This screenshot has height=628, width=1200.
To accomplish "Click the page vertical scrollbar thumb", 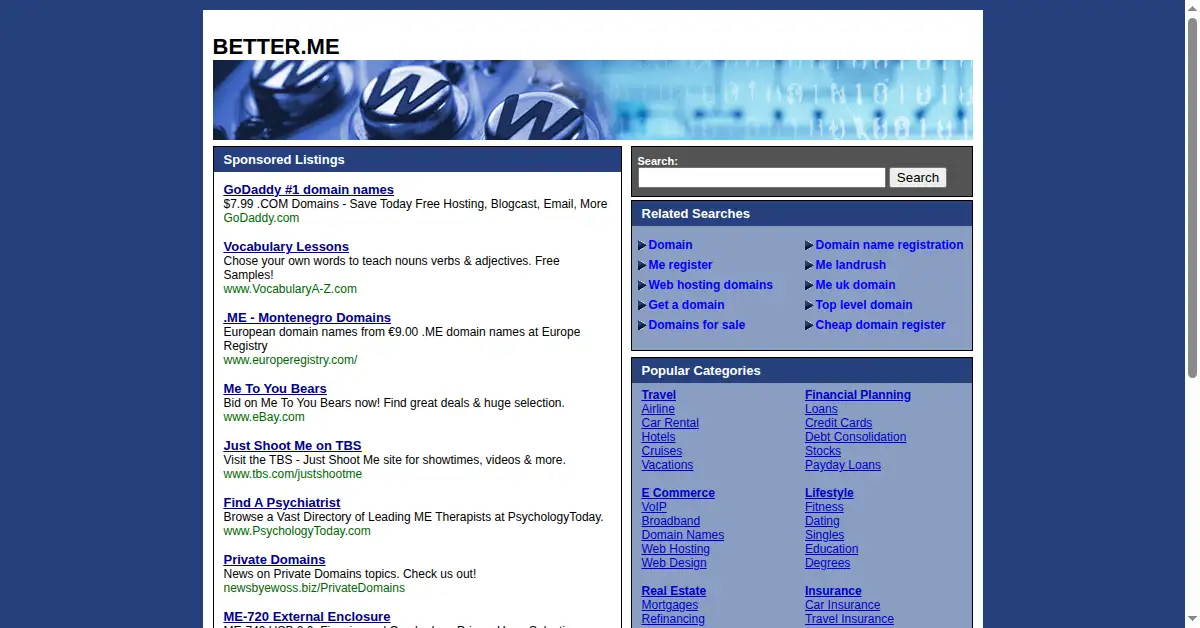I will click(1192, 198).
